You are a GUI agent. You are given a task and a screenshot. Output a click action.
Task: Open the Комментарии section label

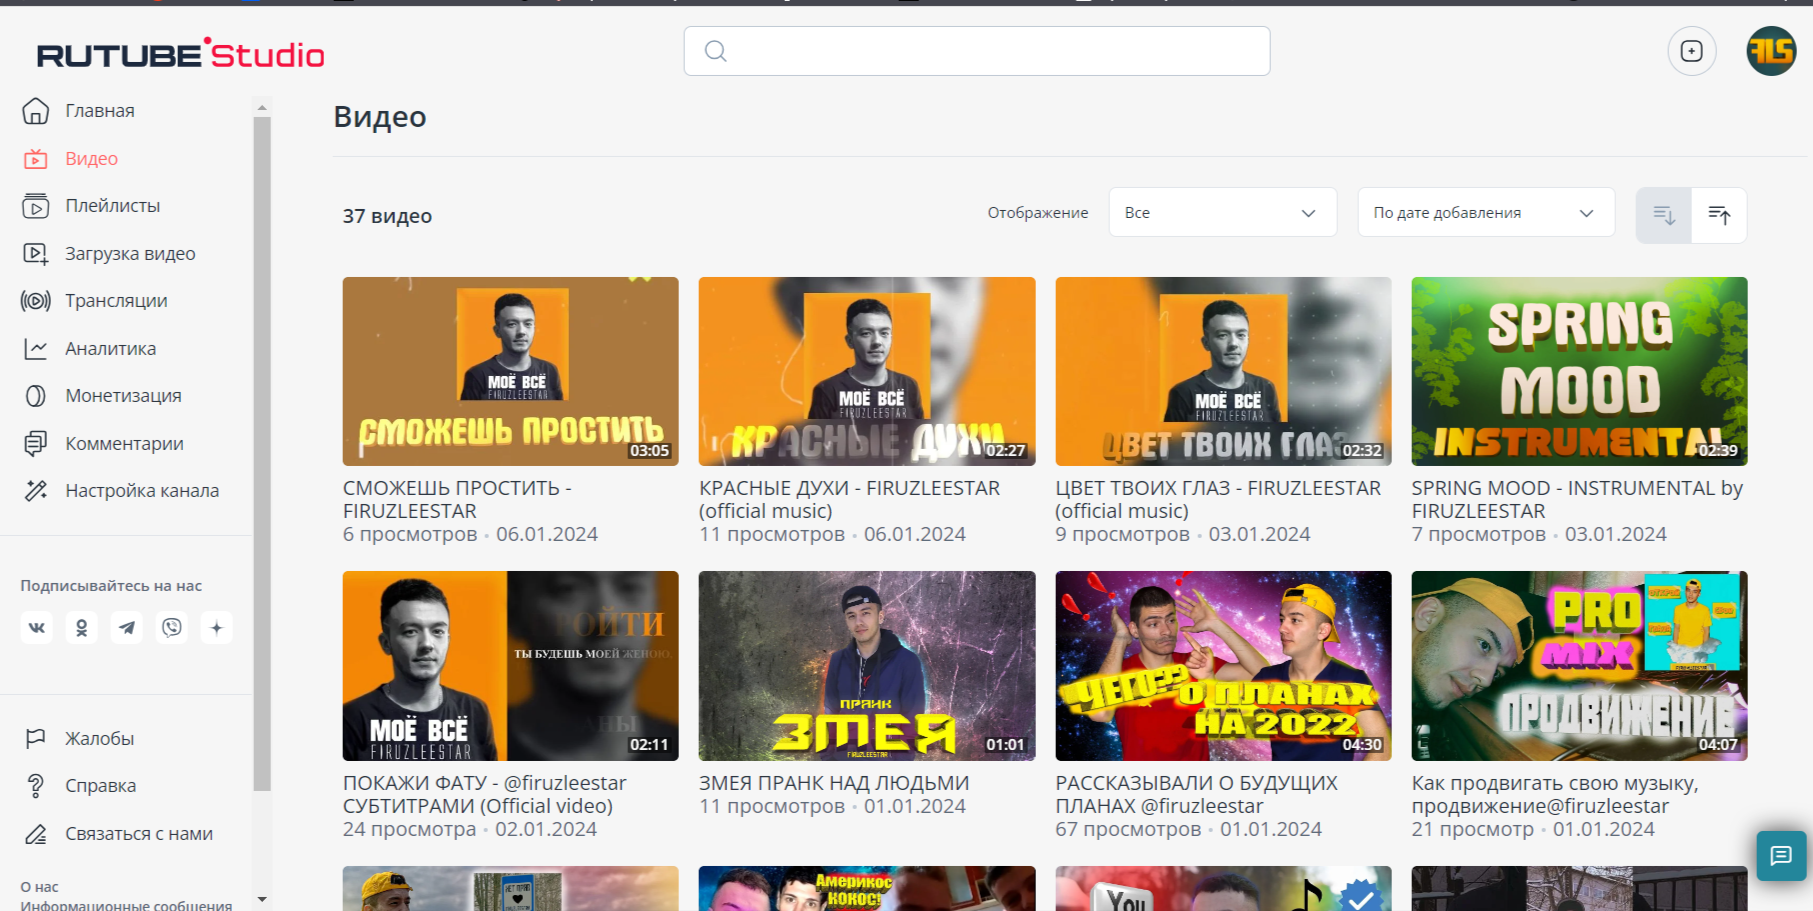click(125, 444)
